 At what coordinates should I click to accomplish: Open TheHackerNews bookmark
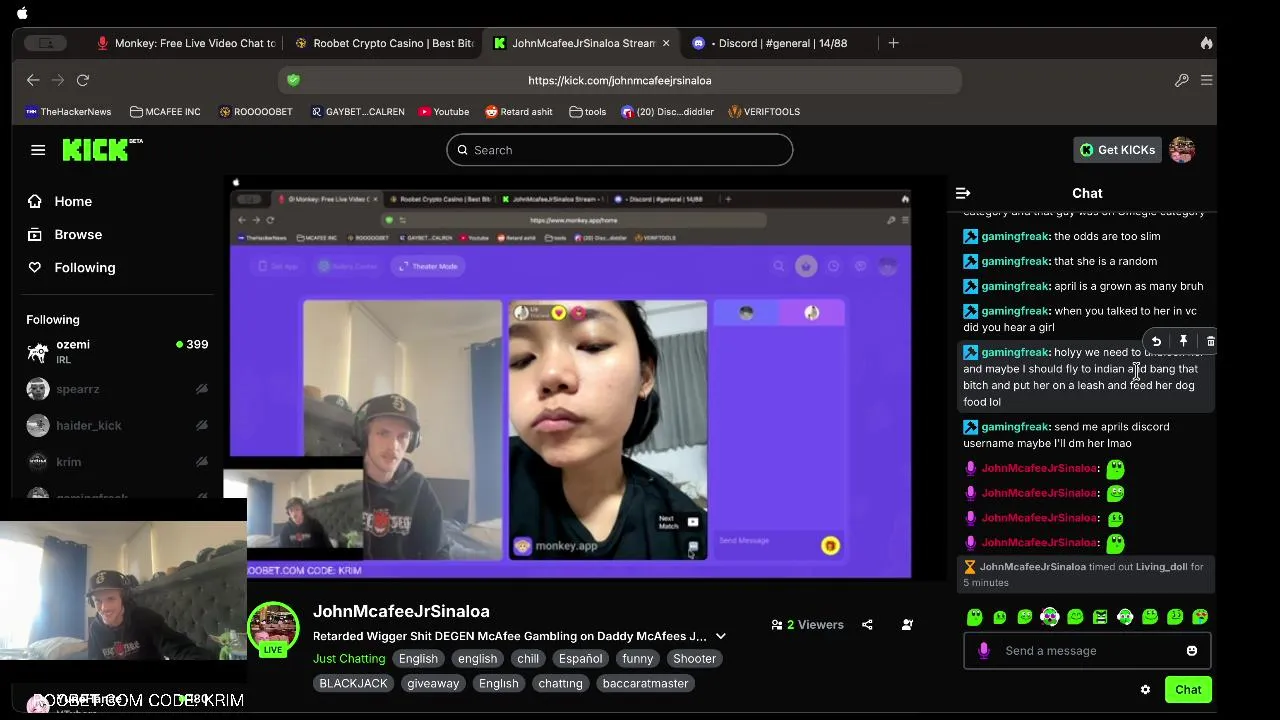68,112
